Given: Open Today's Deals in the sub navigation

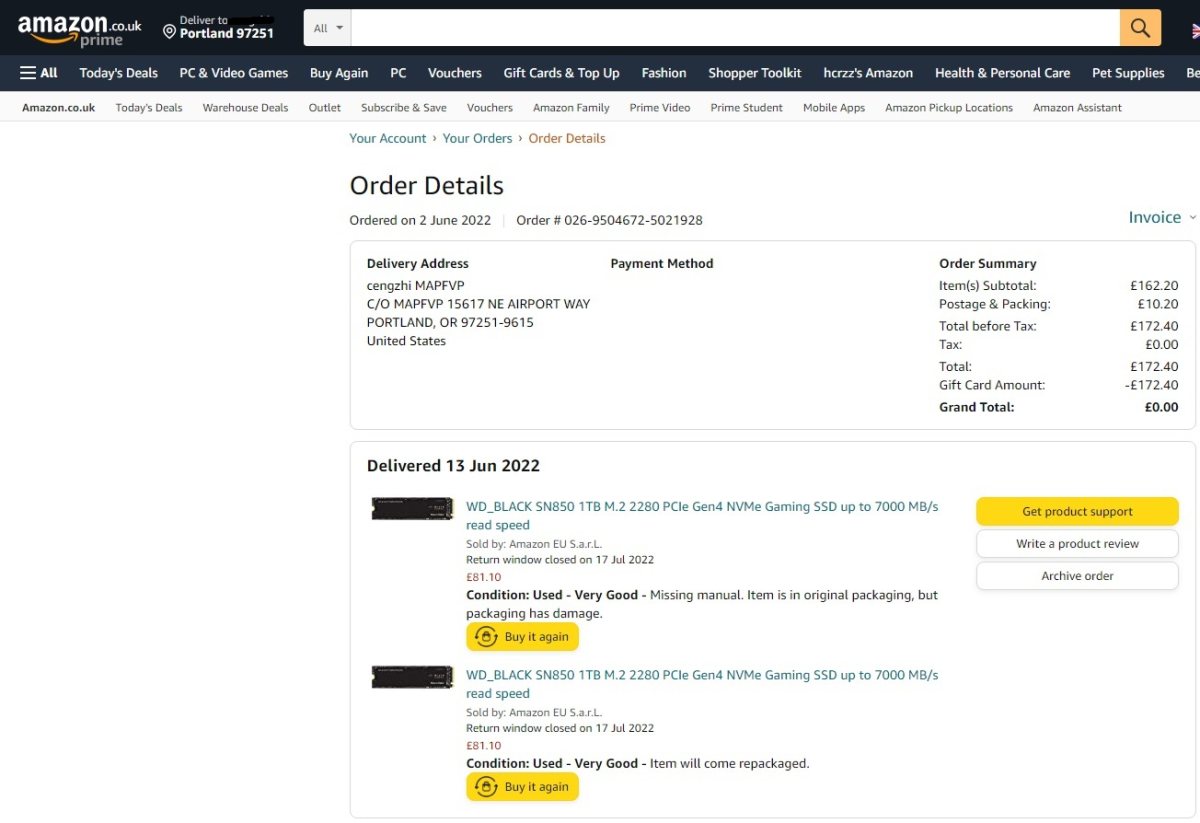Looking at the screenshot, I should click(x=149, y=108).
